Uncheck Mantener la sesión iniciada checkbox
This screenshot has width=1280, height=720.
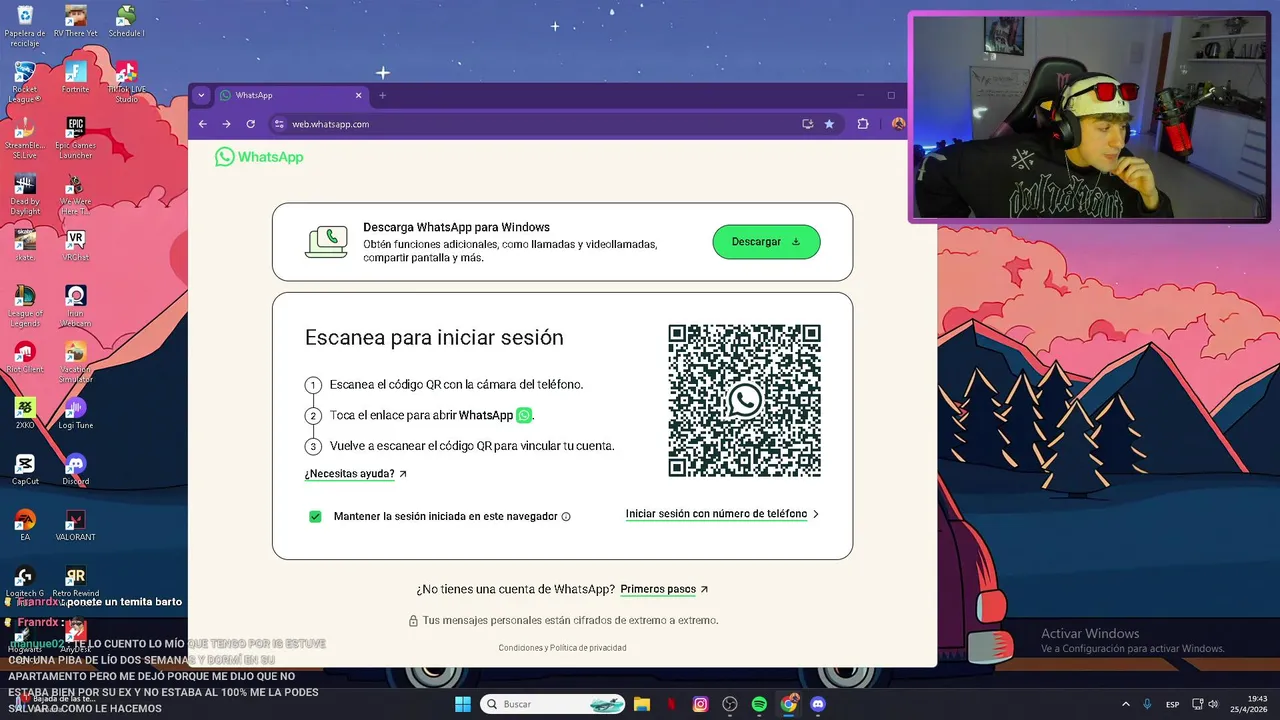[x=315, y=516]
